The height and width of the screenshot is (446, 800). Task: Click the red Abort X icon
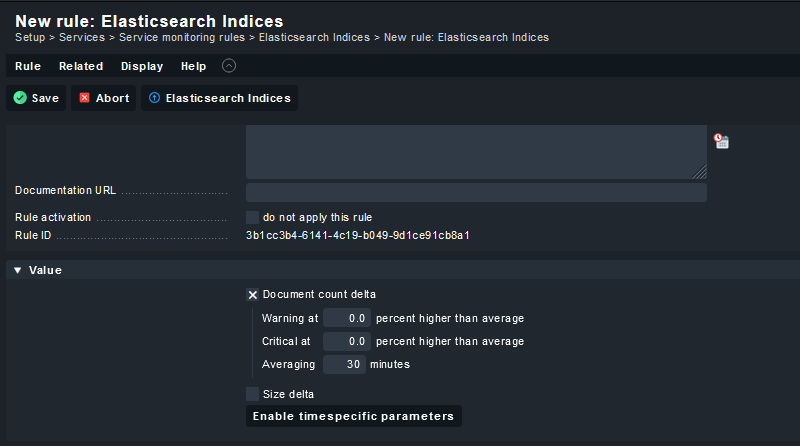85,97
